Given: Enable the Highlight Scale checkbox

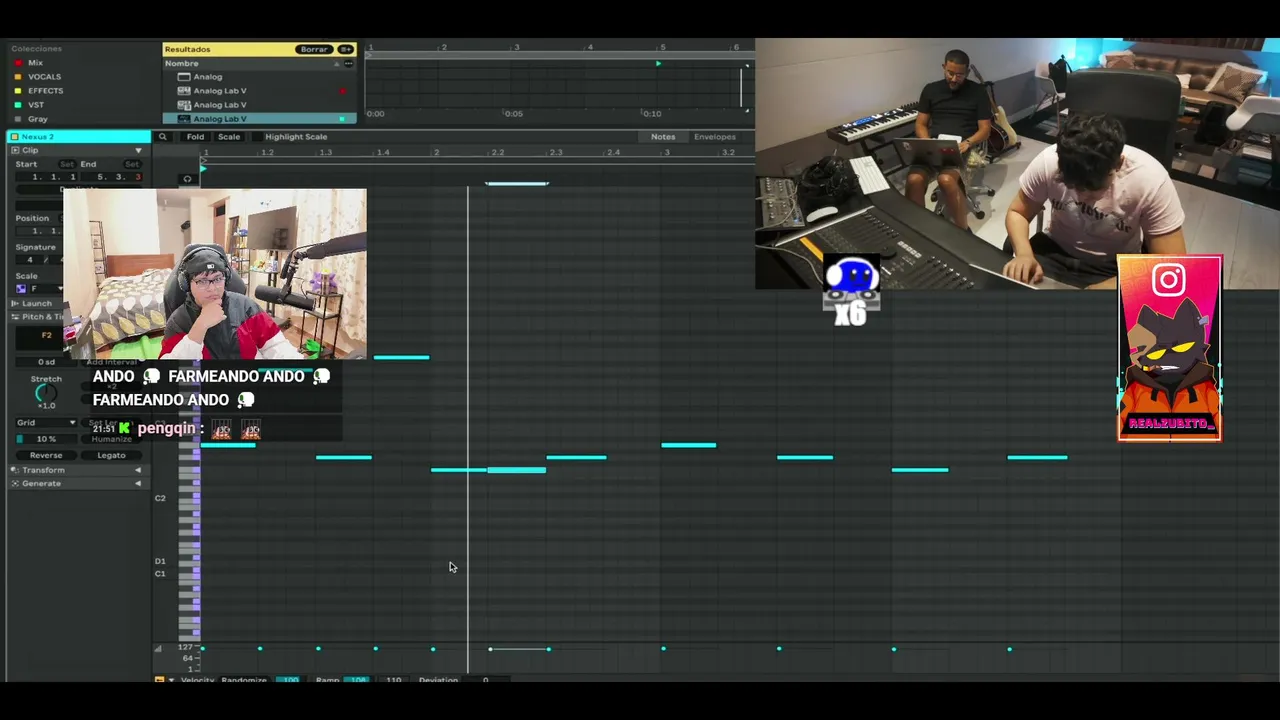Looking at the screenshot, I should point(256,137).
